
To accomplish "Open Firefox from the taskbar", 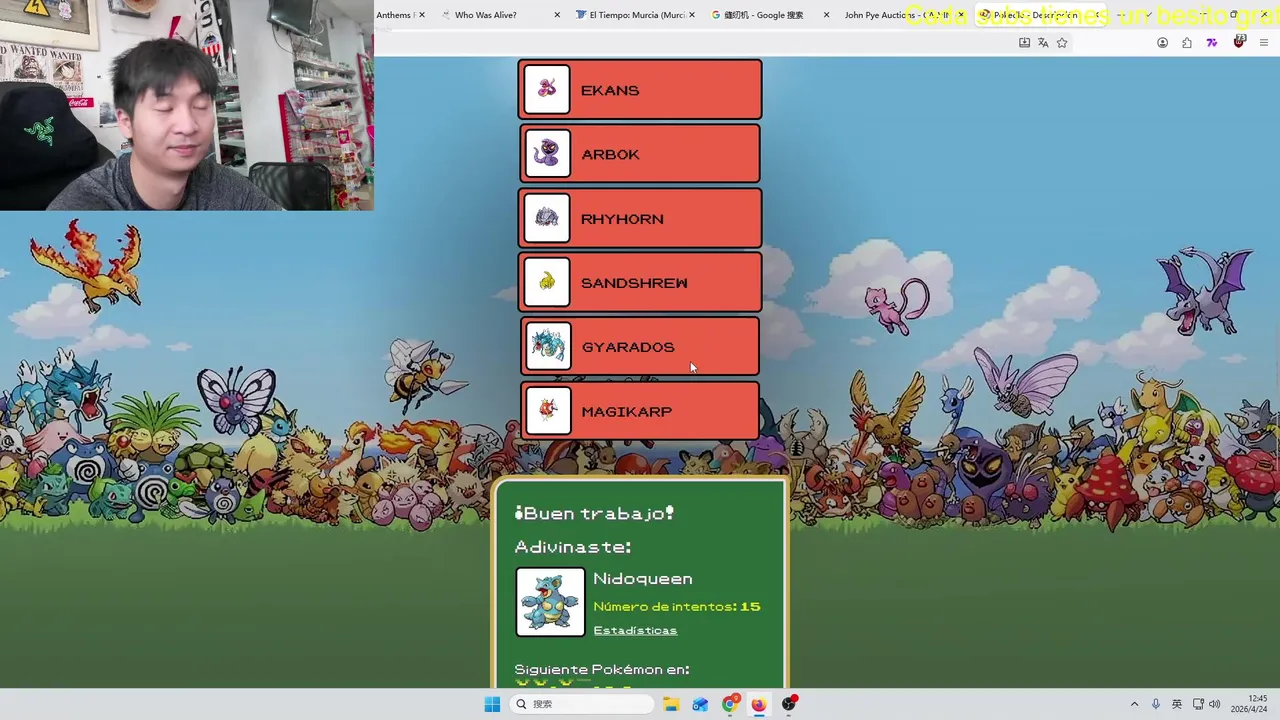I will click(x=759, y=704).
